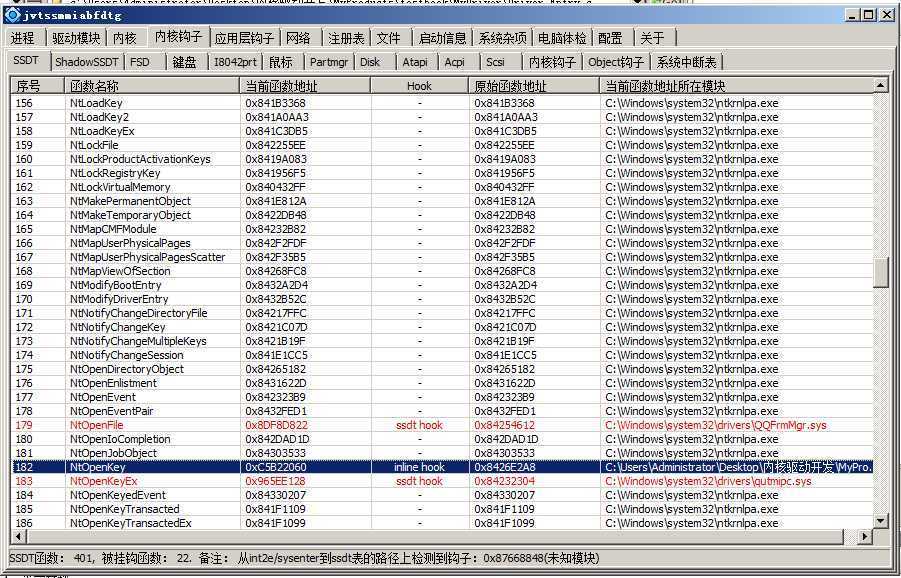
Task: Select the NtNotifyChangeKey row
Action: [442, 327]
